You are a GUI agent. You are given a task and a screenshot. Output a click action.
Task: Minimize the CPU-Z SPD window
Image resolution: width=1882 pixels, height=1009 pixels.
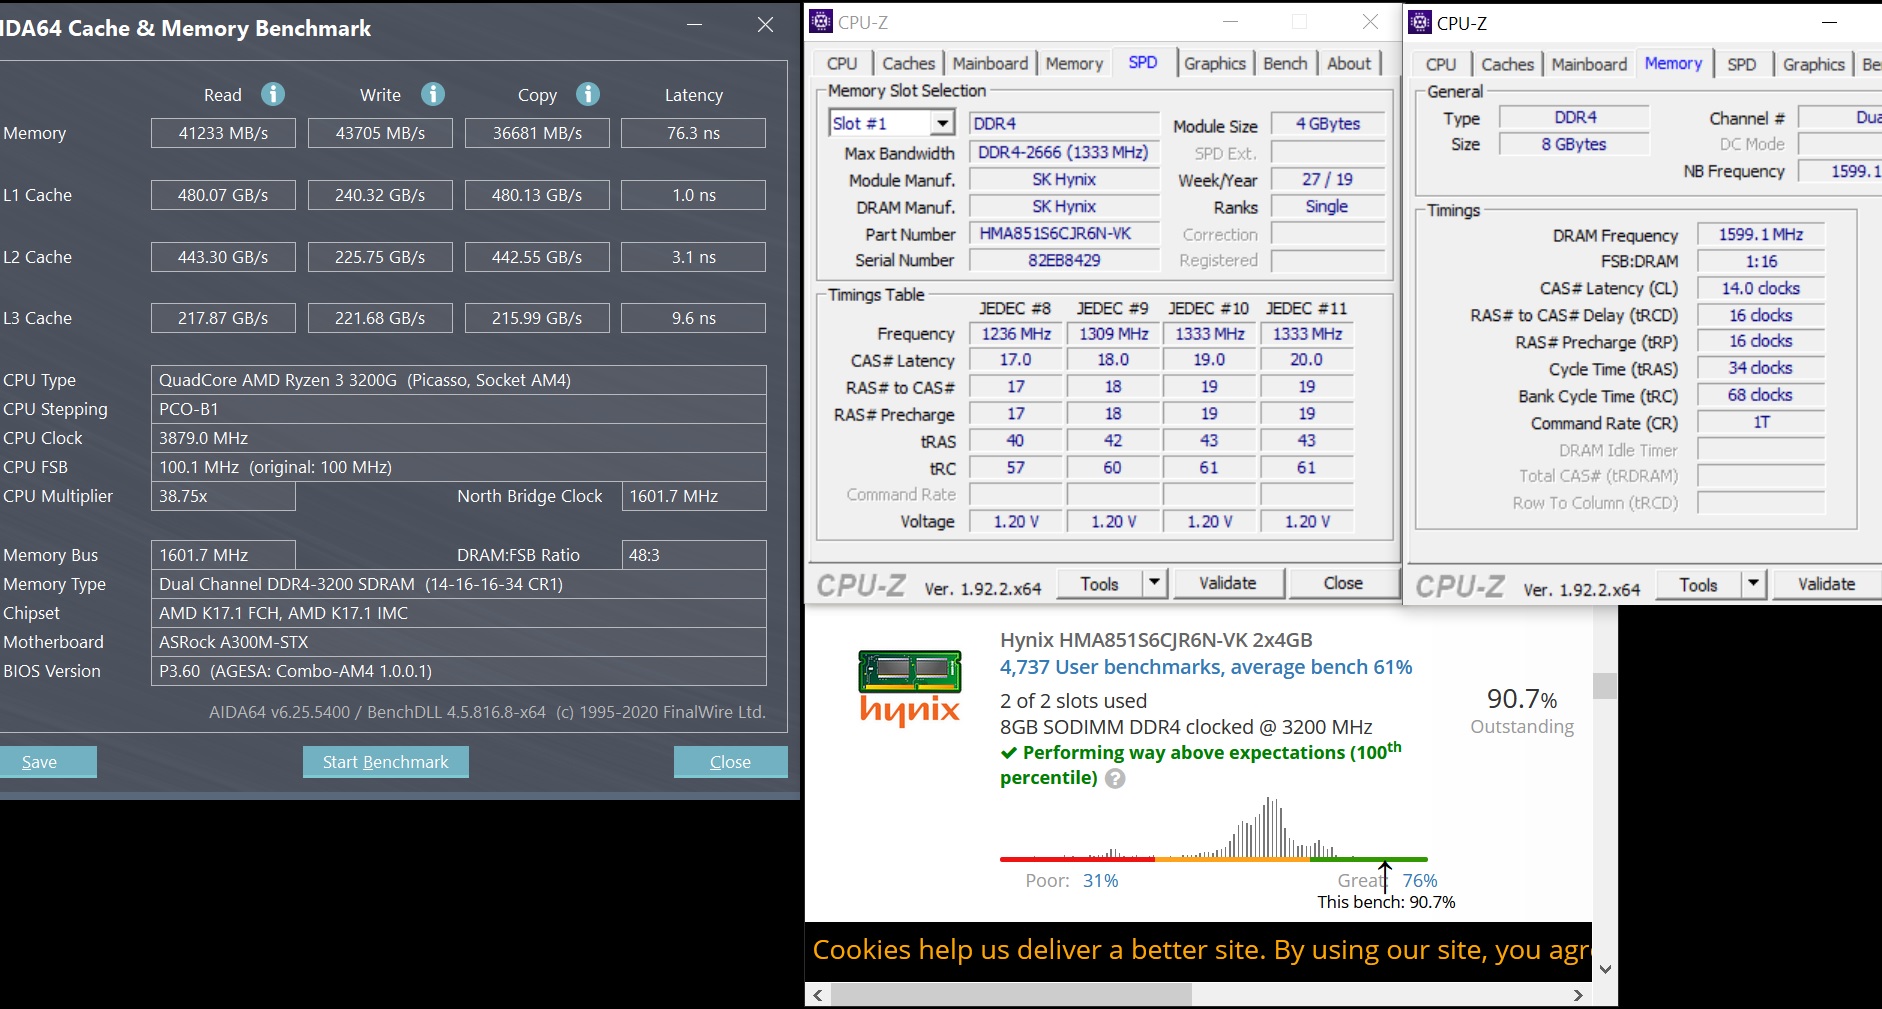point(1231,21)
